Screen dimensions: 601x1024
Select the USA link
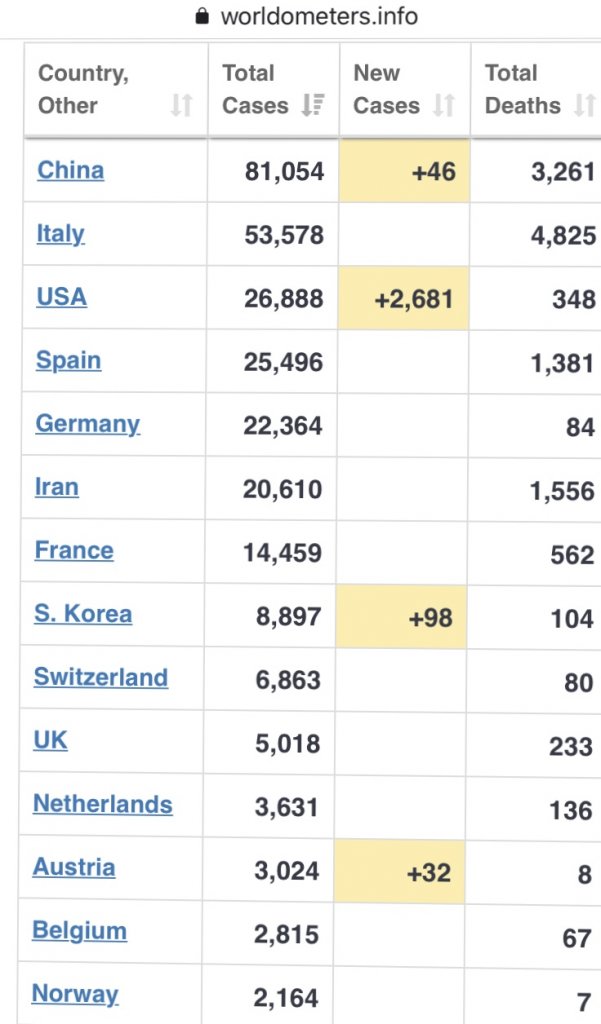61,297
